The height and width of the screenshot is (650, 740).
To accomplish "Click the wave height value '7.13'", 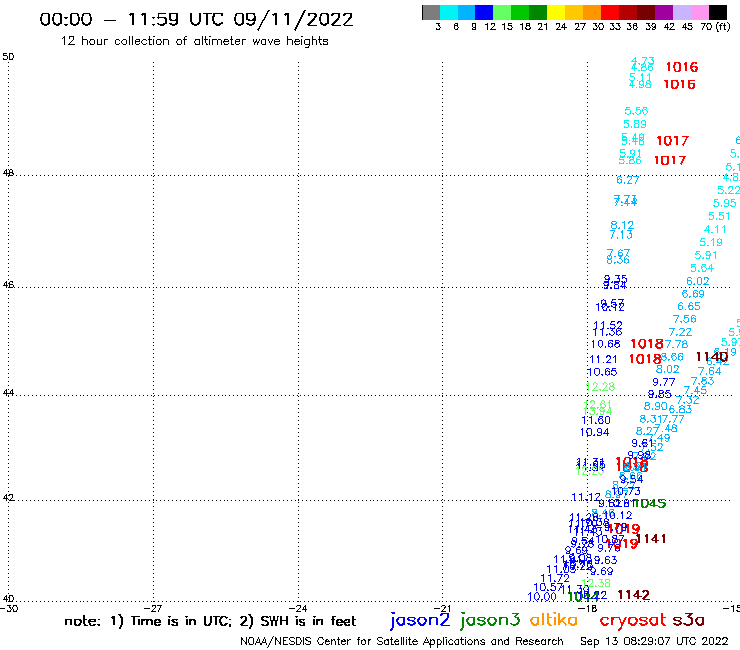I will tap(621, 235).
